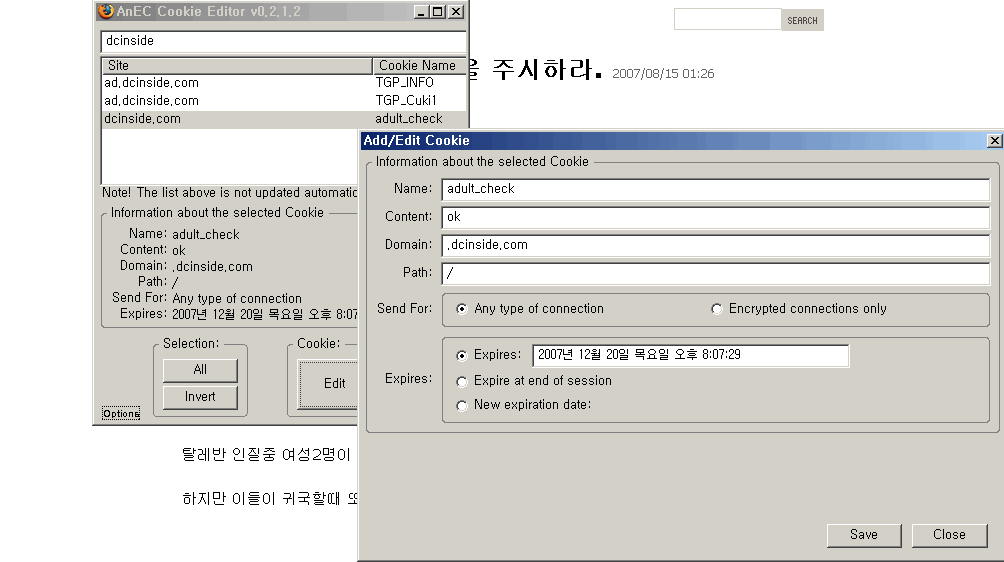Viewport: 1004px width, 562px height.
Task: Maximize the AnEC Cookie Editor window
Action: [x=437, y=12]
